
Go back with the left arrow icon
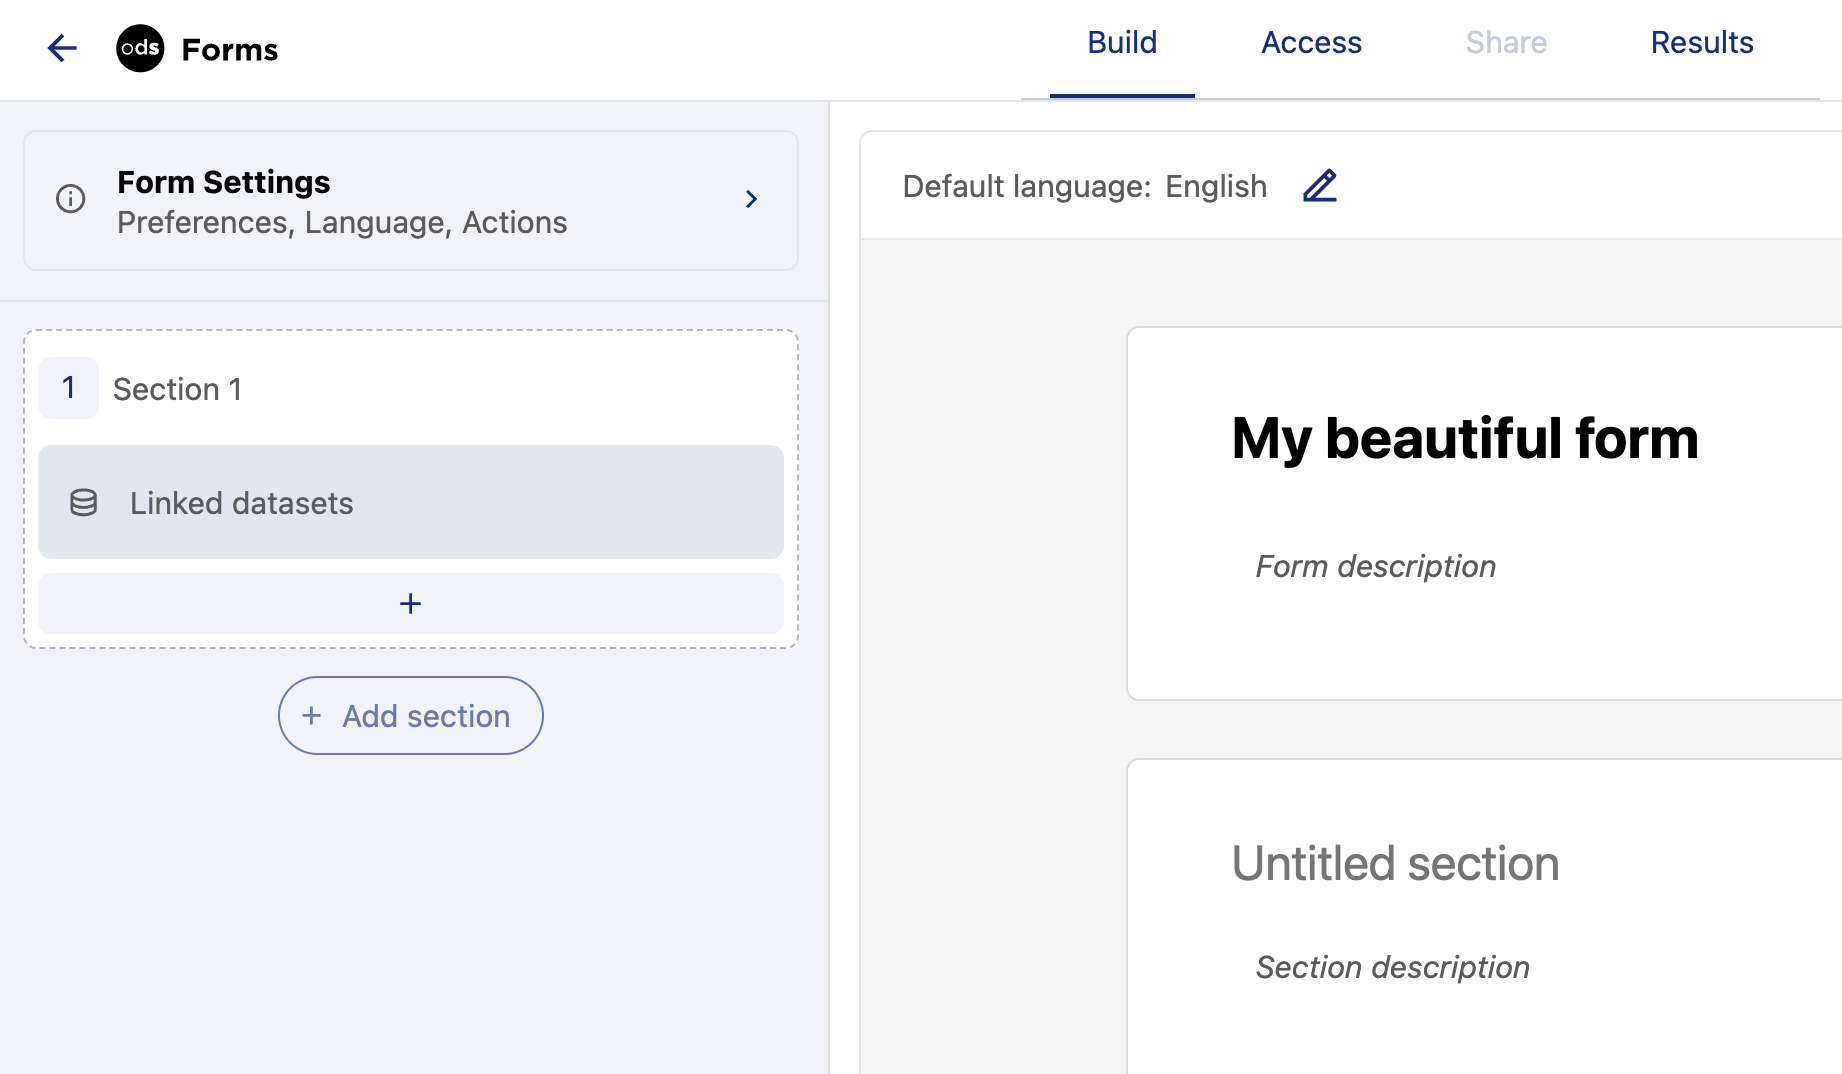62,48
